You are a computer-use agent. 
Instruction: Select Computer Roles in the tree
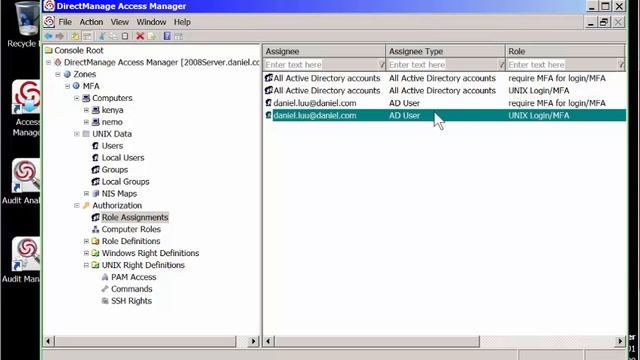[x=131, y=229]
